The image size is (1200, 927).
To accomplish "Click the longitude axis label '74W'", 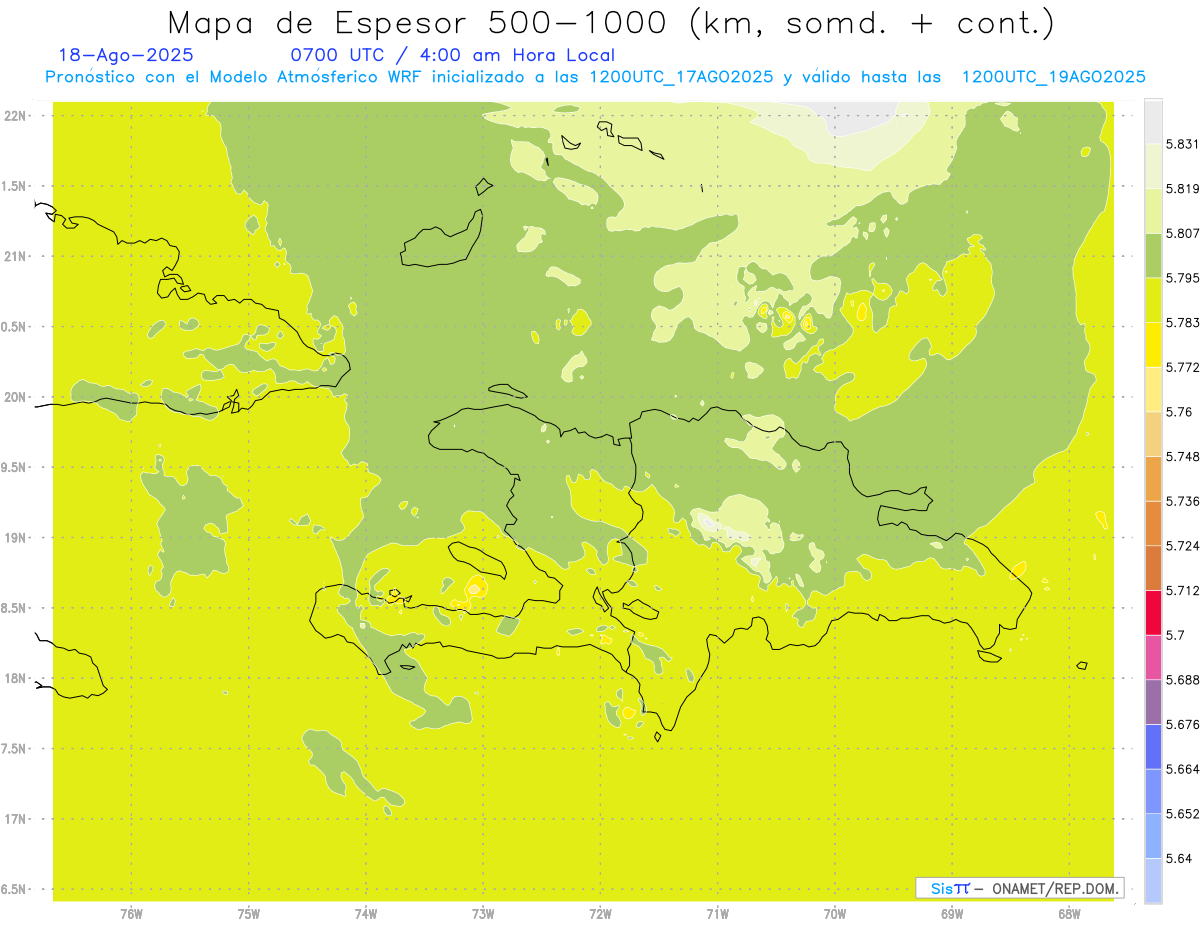I will (x=365, y=914).
